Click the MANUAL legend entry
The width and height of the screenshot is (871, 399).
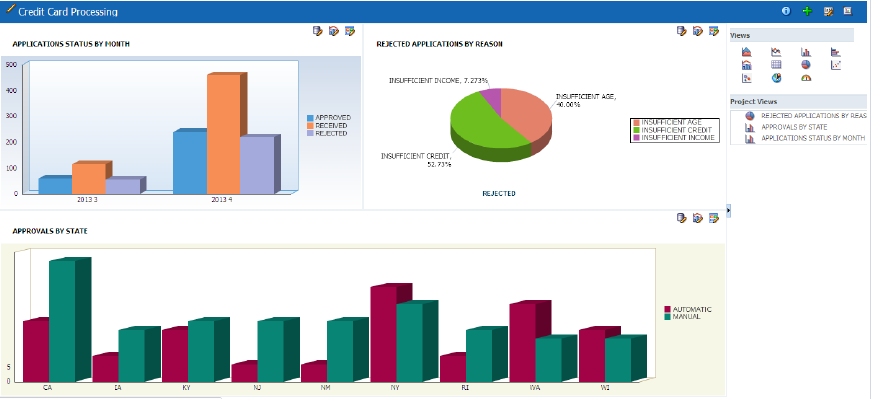coord(682,316)
